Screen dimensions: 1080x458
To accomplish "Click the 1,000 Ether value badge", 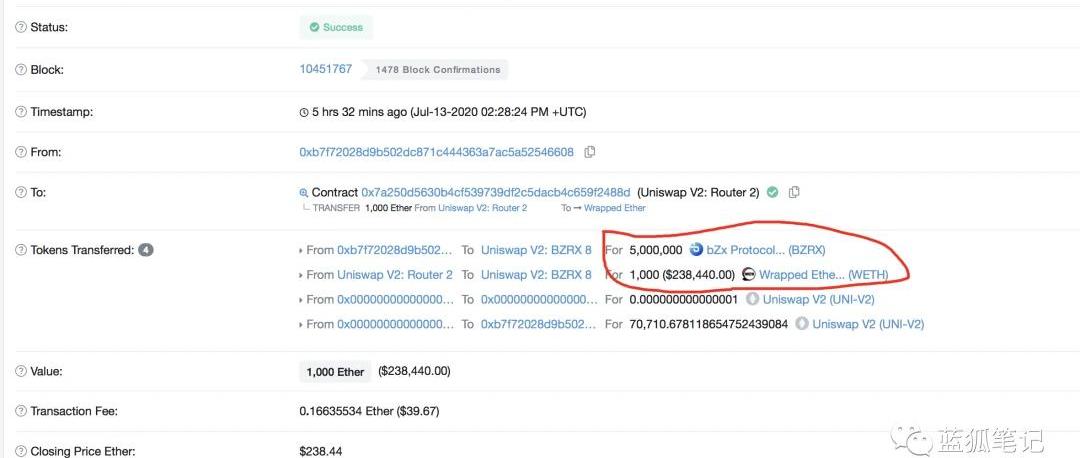I will tap(335, 372).
